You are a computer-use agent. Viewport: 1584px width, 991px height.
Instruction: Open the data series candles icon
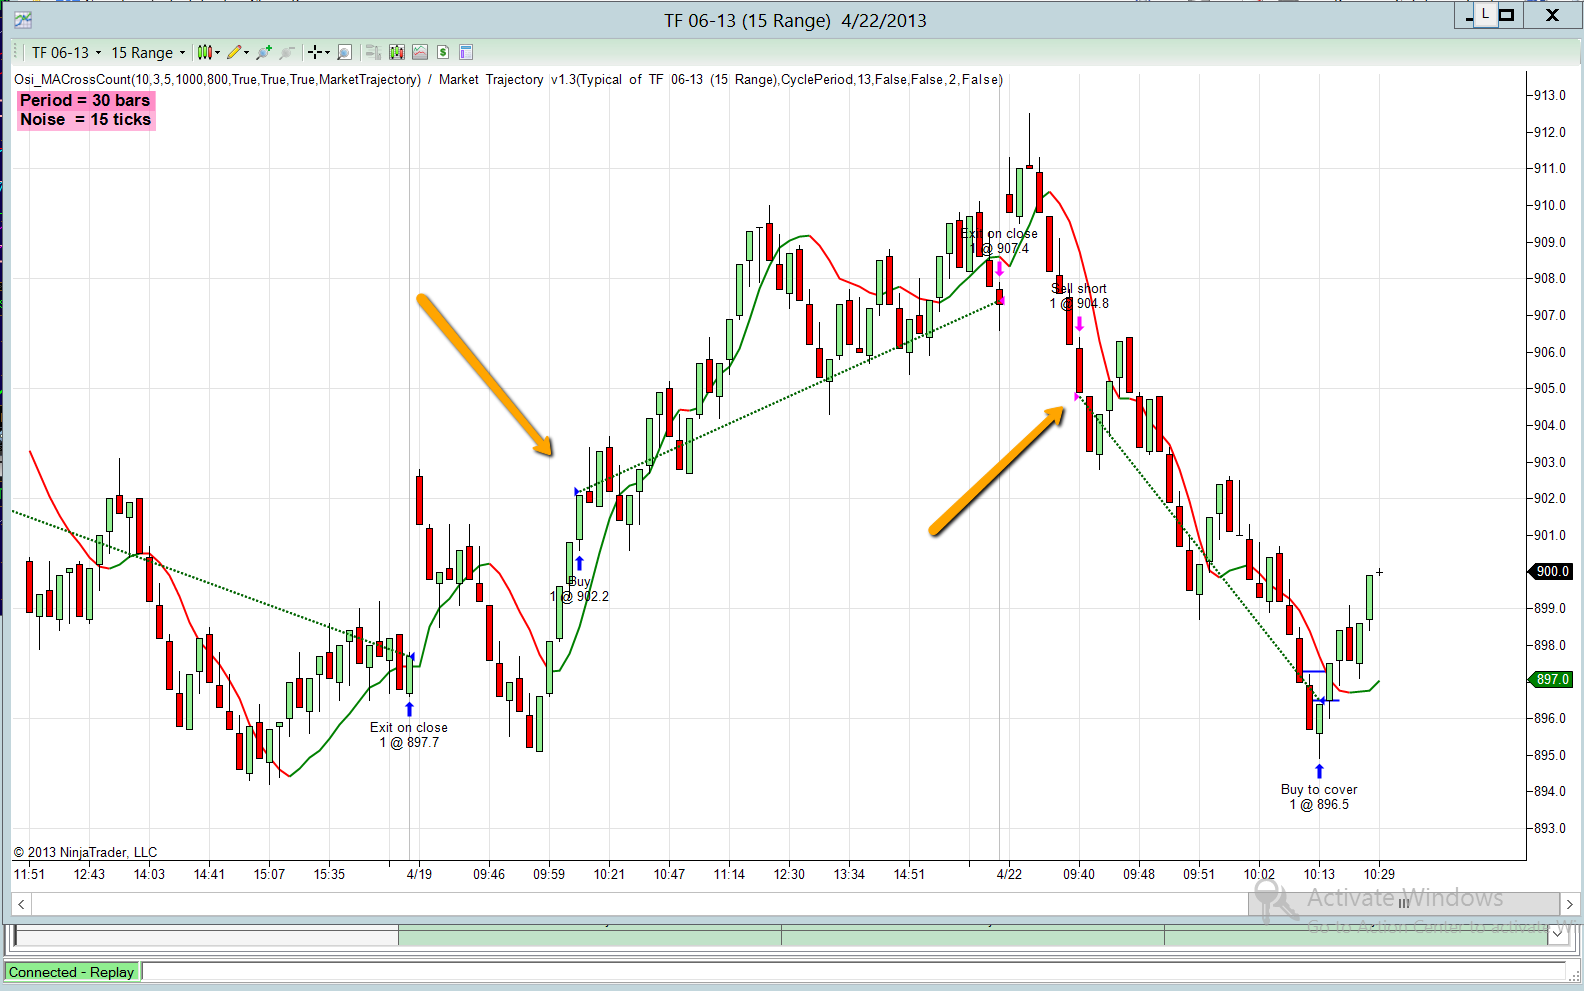397,52
